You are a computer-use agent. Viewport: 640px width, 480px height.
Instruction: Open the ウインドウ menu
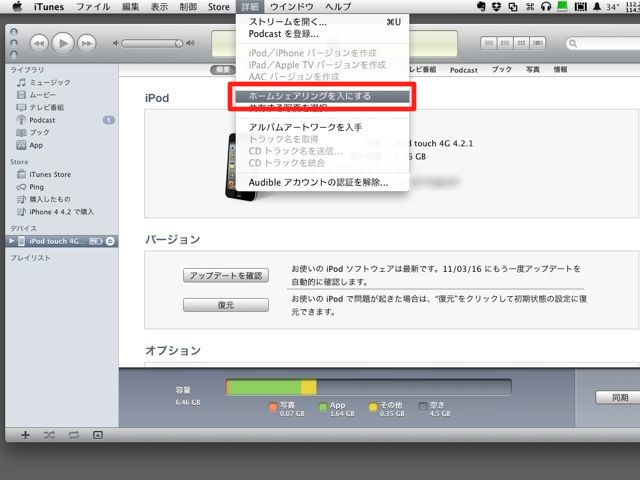point(292,7)
